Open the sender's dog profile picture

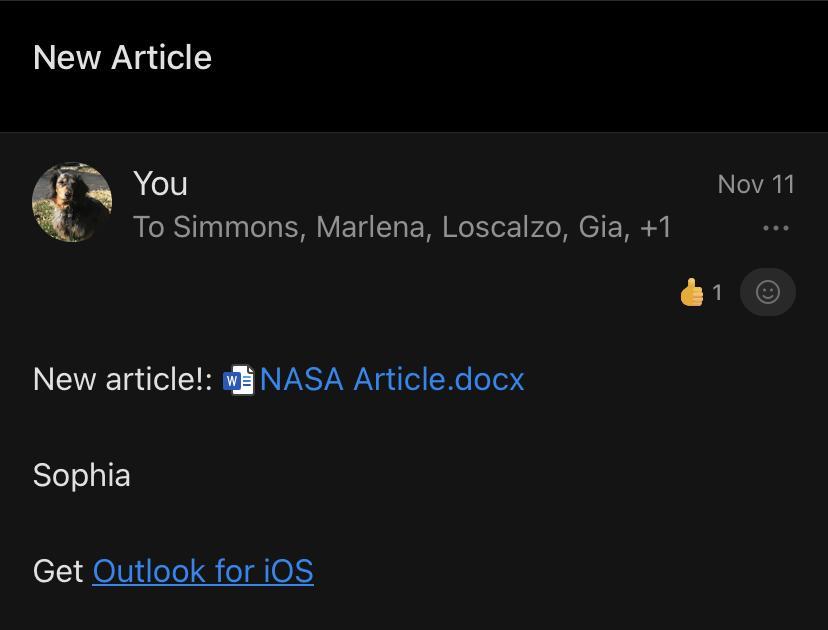72,203
